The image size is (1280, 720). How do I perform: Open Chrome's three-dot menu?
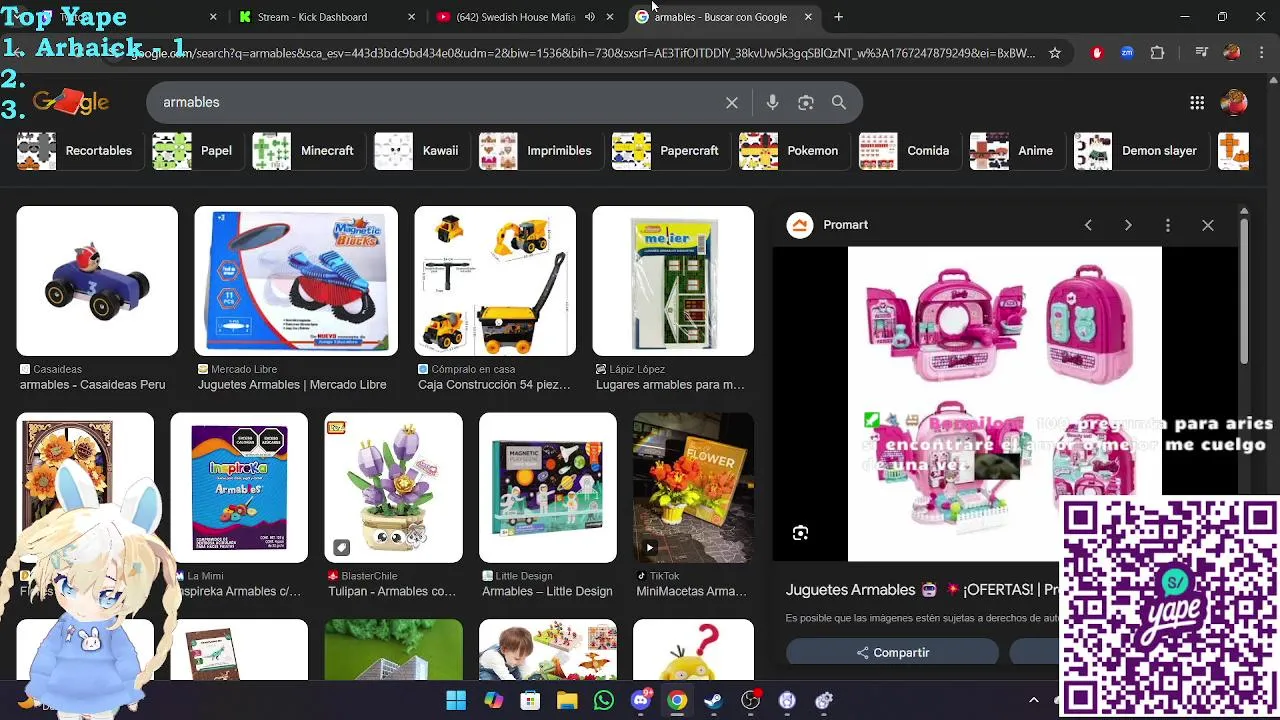tap(1261, 53)
